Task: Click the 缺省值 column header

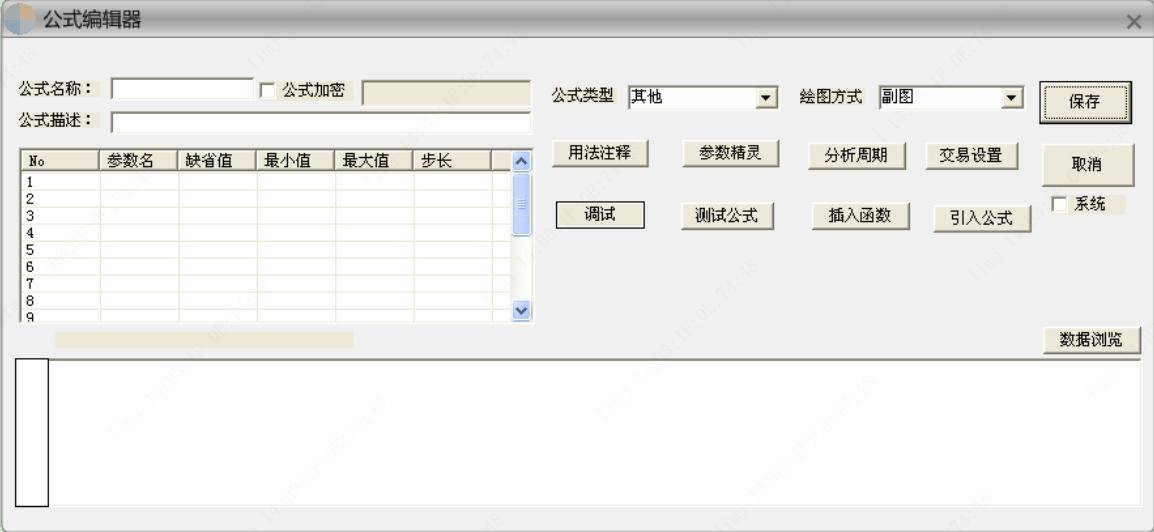Action: (217, 160)
